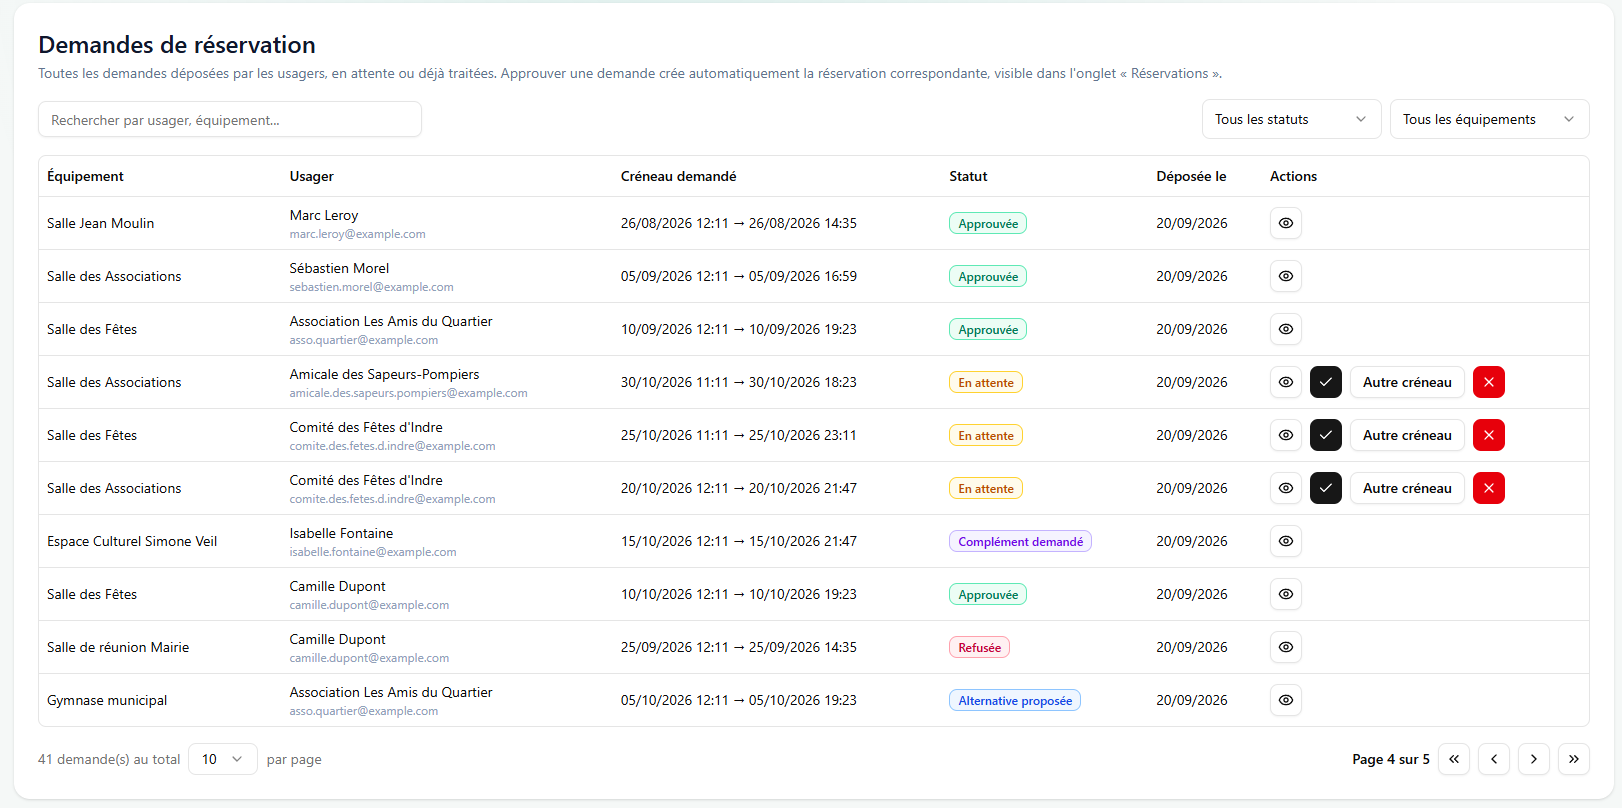Open the 'Tous les statuts' filter dropdown

(1291, 119)
